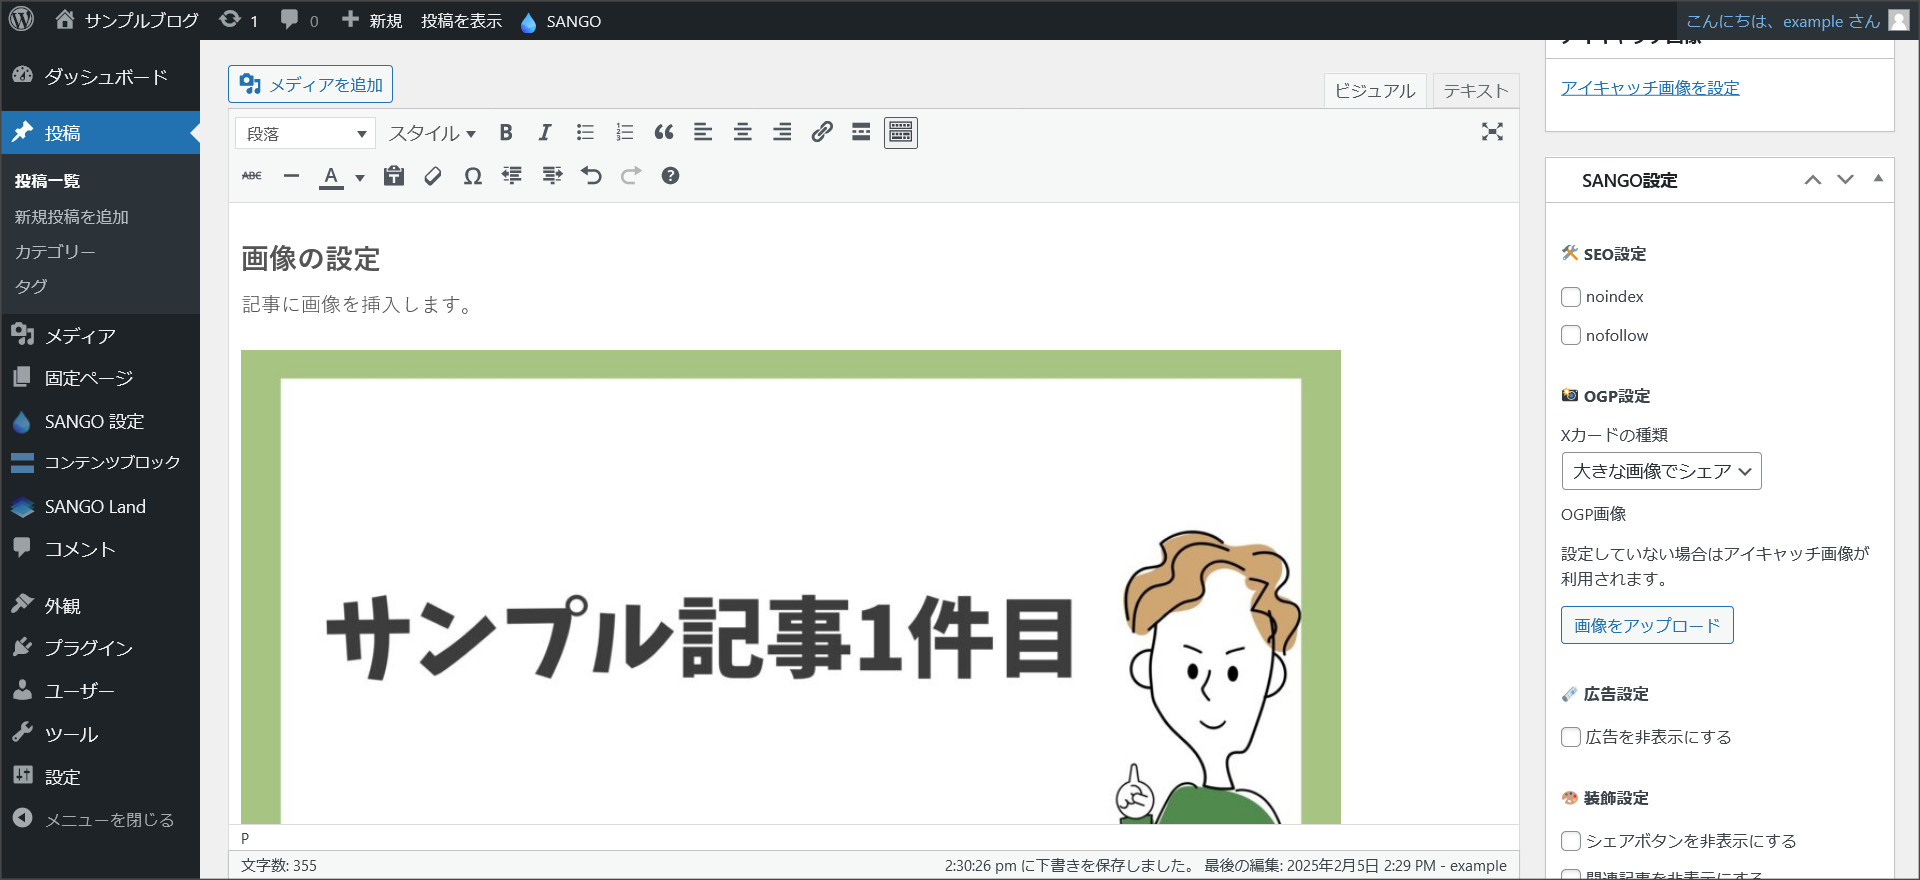
Task: Enable distraction-free fullscreen mode
Action: click(1492, 132)
